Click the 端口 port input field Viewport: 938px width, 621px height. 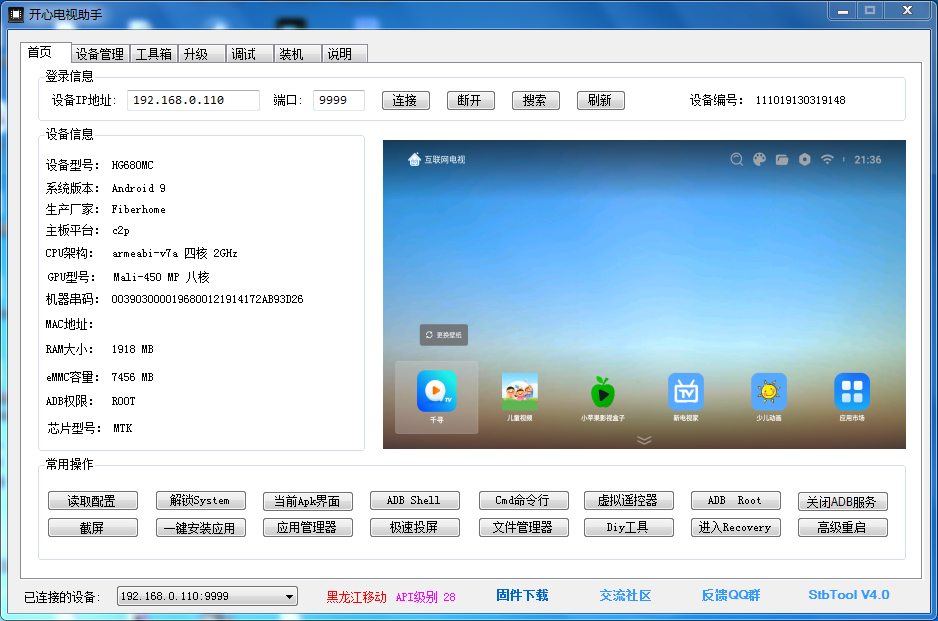point(339,101)
